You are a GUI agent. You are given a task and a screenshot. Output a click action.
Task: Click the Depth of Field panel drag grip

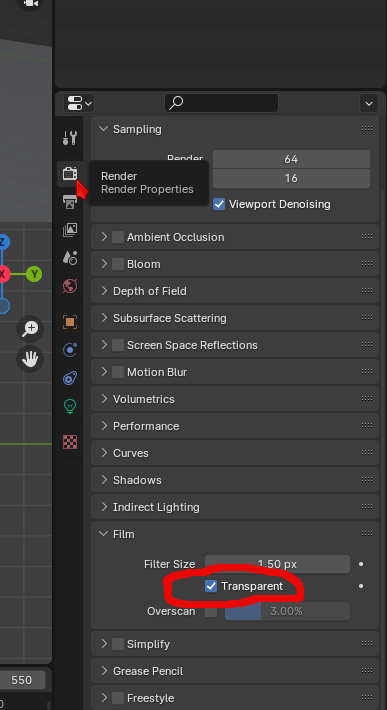(x=367, y=290)
